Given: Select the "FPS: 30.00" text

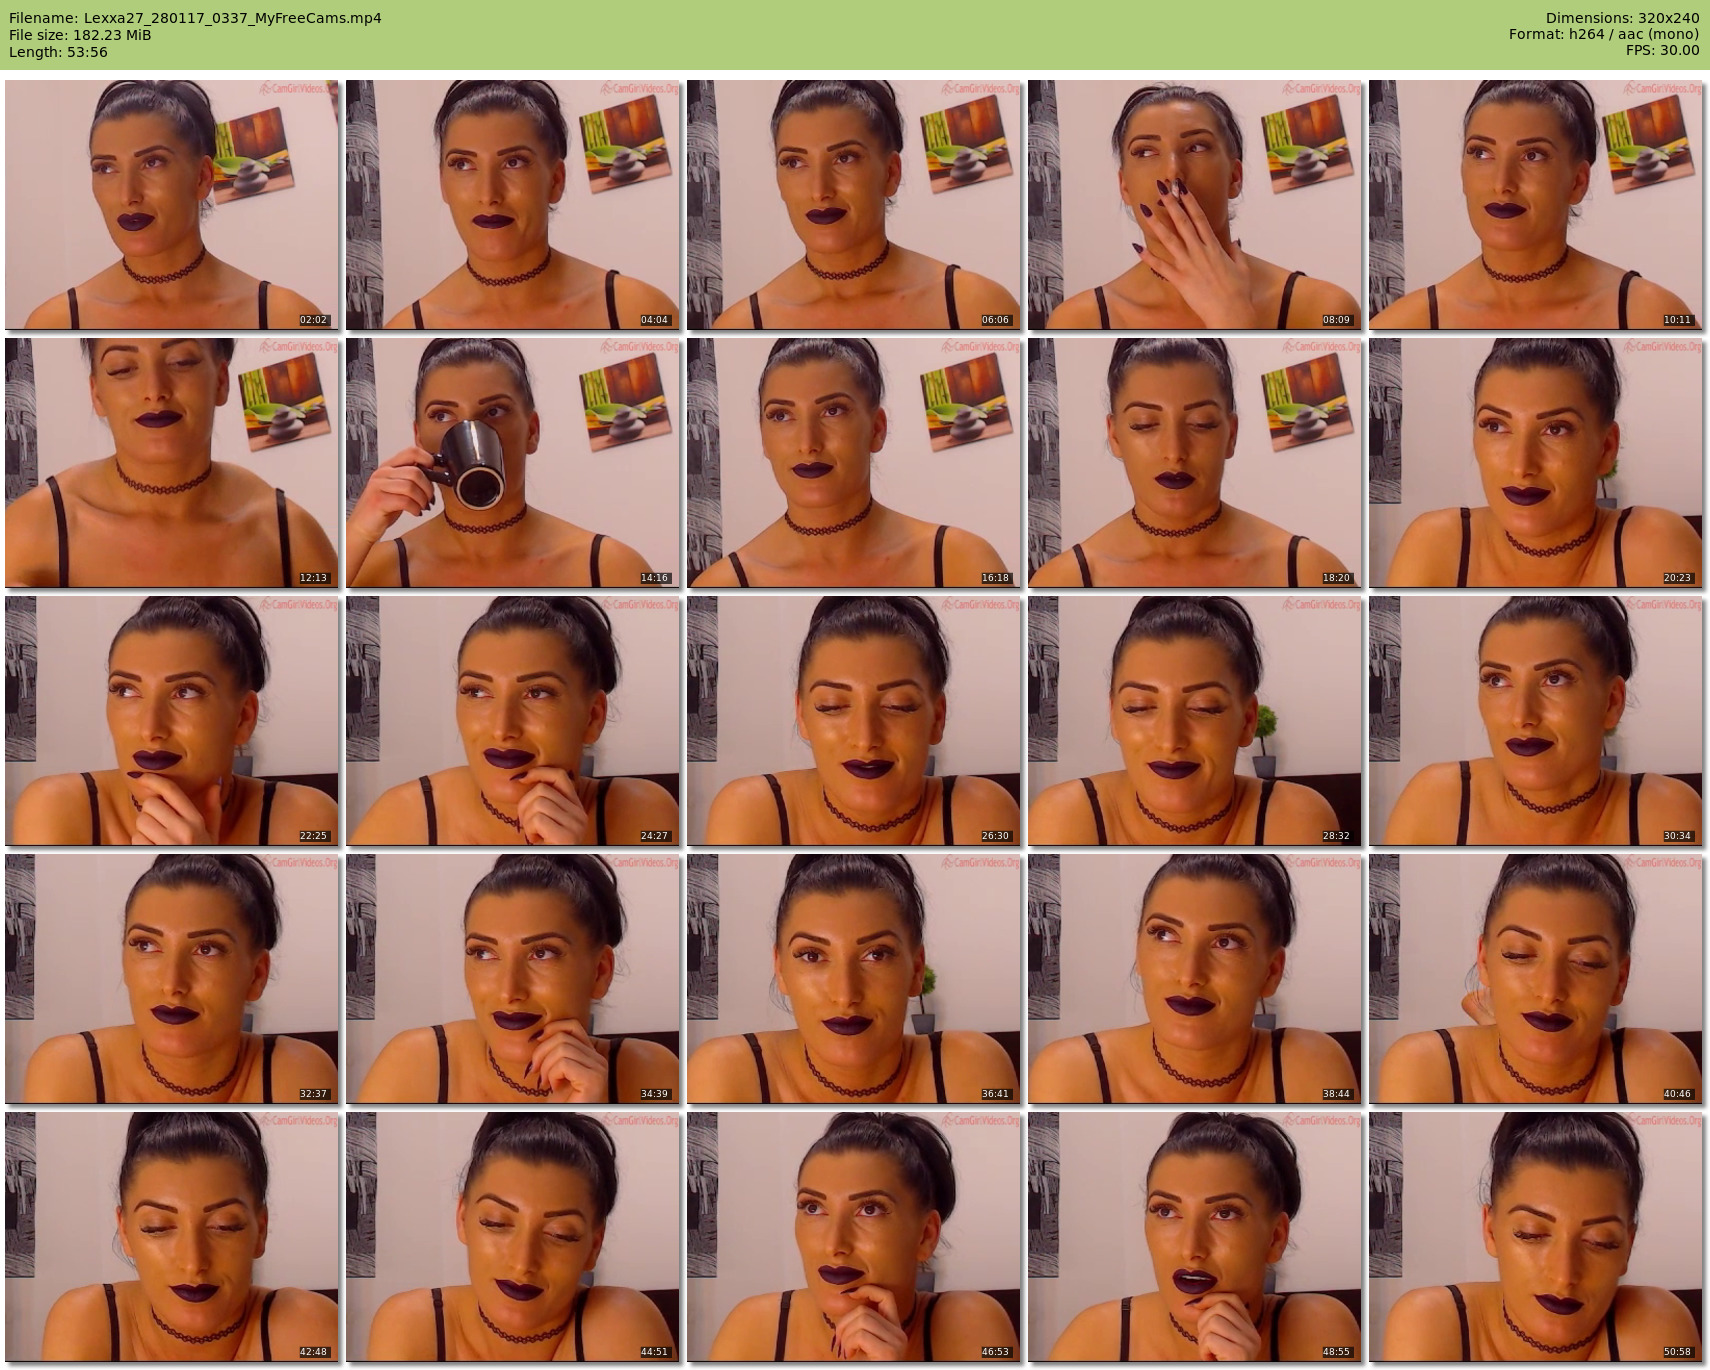Looking at the screenshot, I should [x=1662, y=51].
